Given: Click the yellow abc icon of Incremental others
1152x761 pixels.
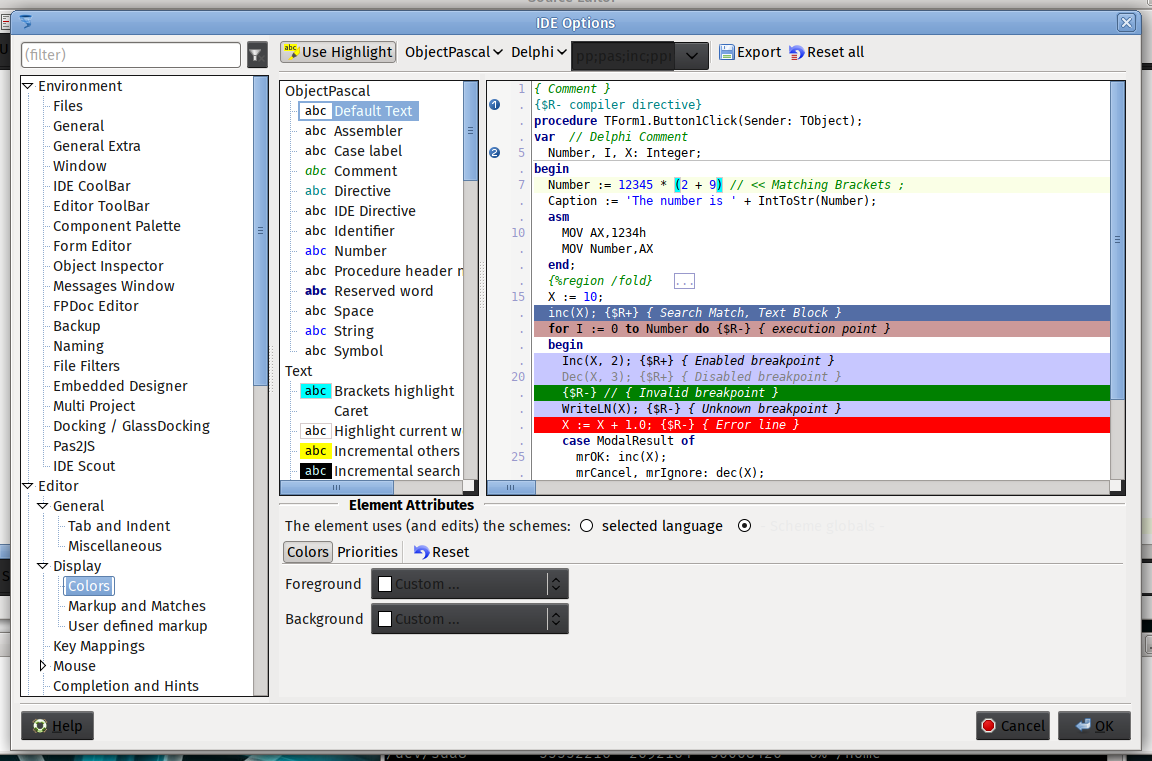Looking at the screenshot, I should (x=315, y=450).
